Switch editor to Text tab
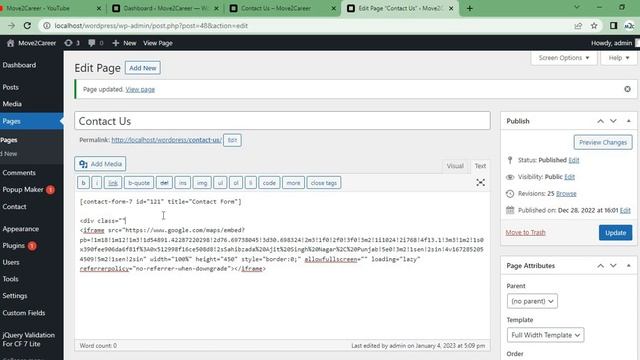Image resolution: width=640 pixels, height=360 pixels. pyautogui.click(x=480, y=166)
